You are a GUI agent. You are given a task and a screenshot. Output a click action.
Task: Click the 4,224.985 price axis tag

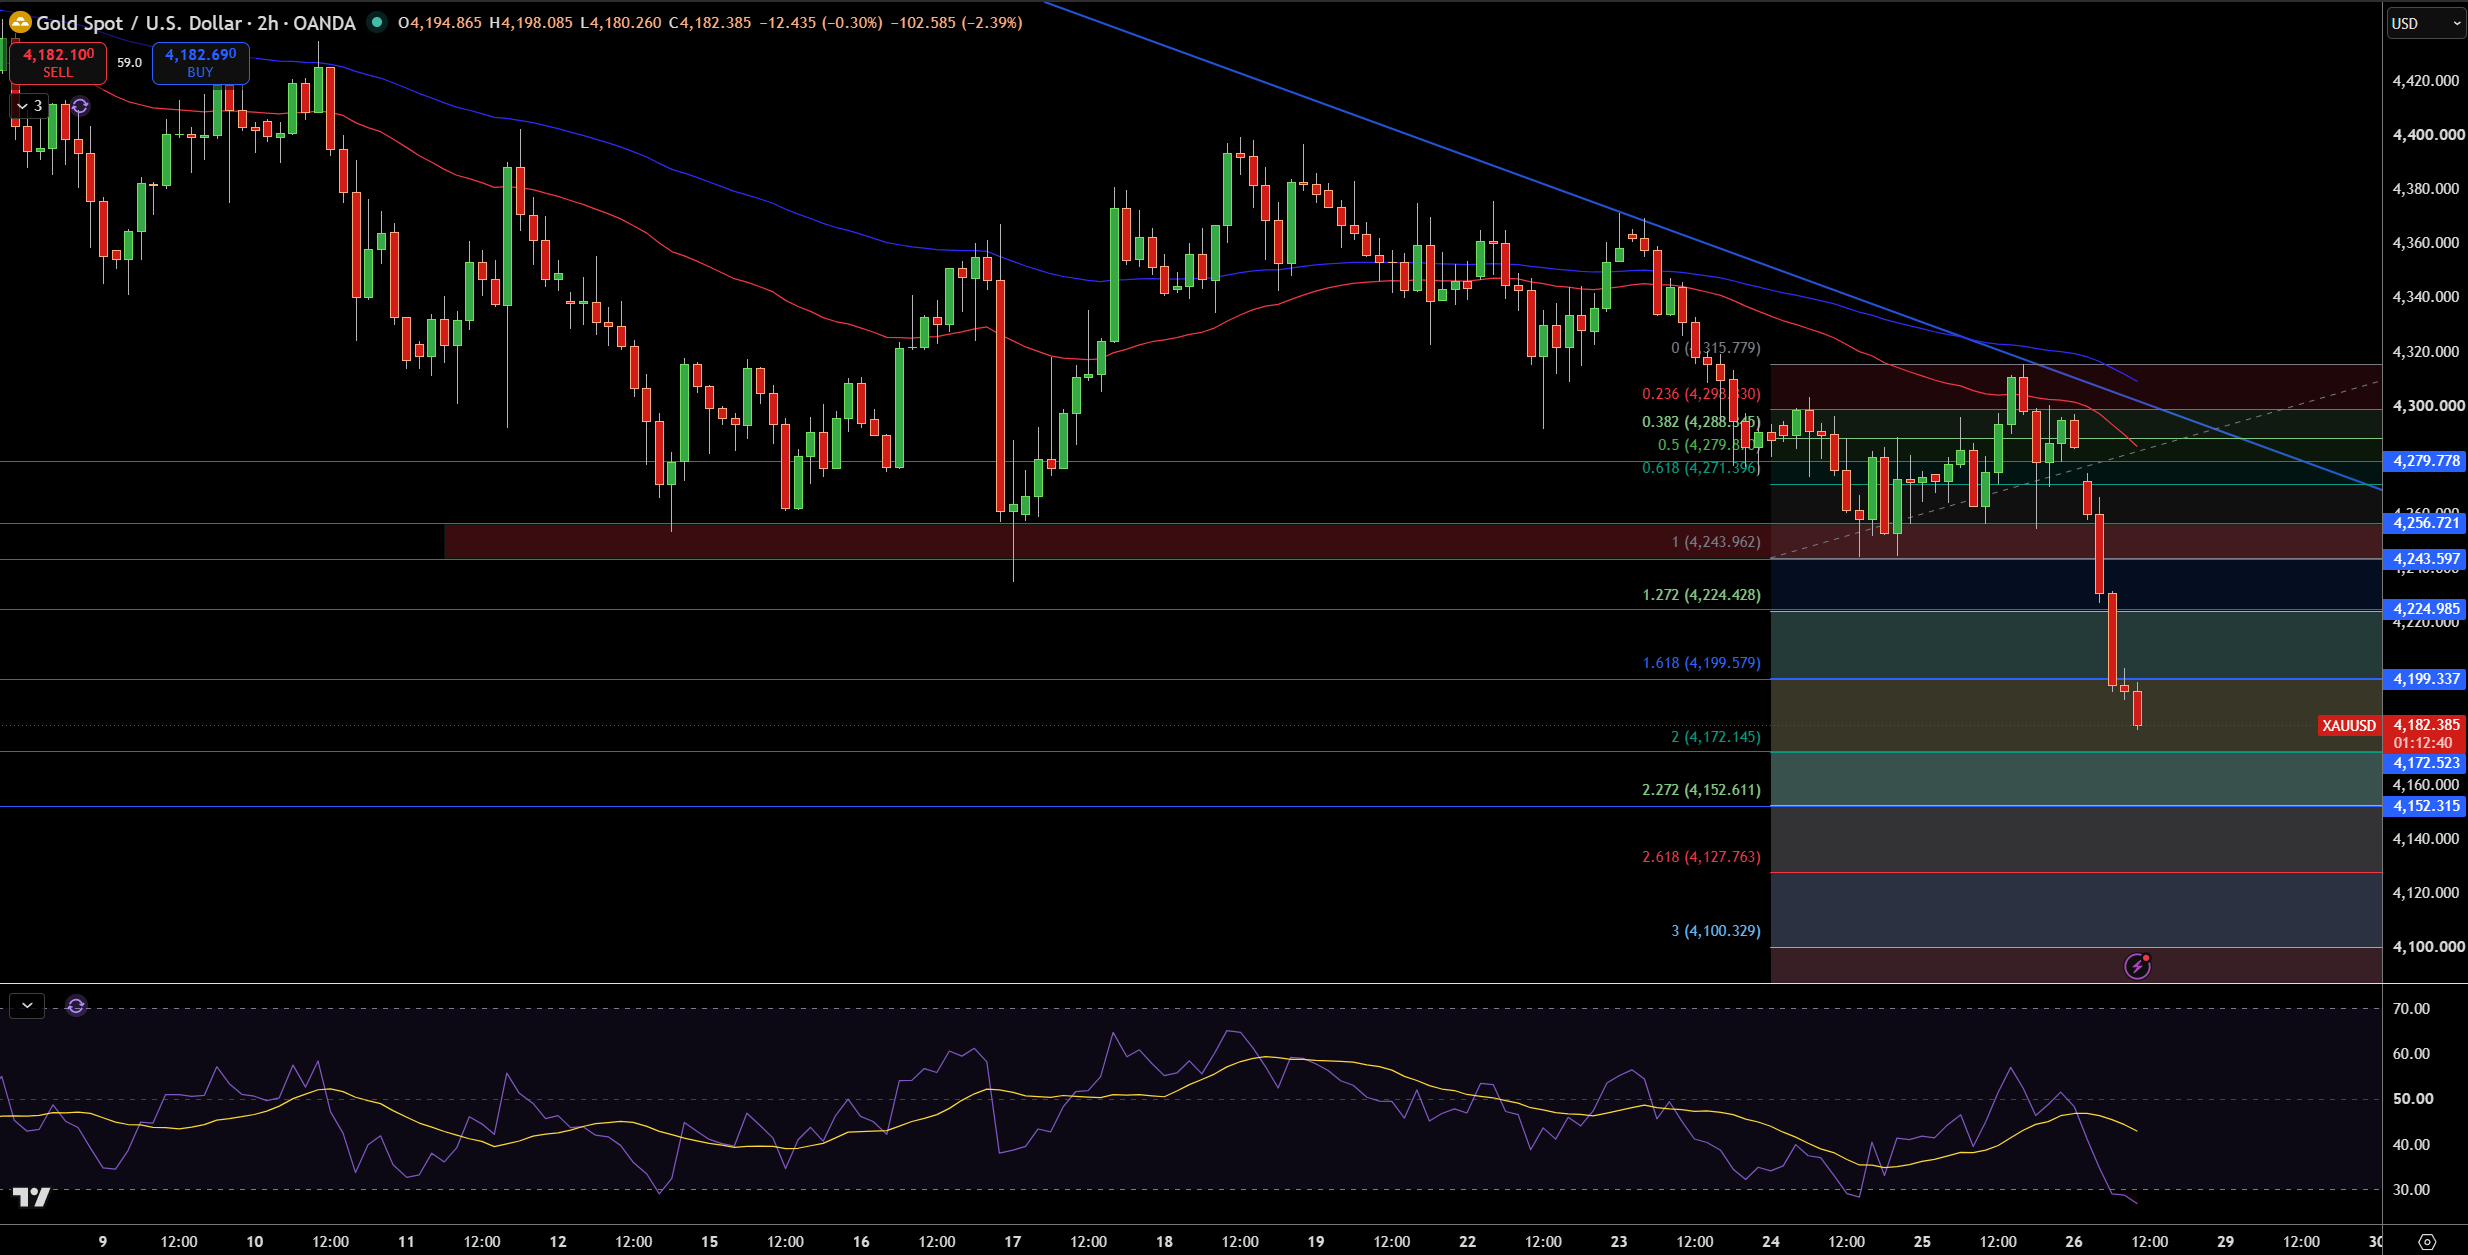pyautogui.click(x=2426, y=609)
